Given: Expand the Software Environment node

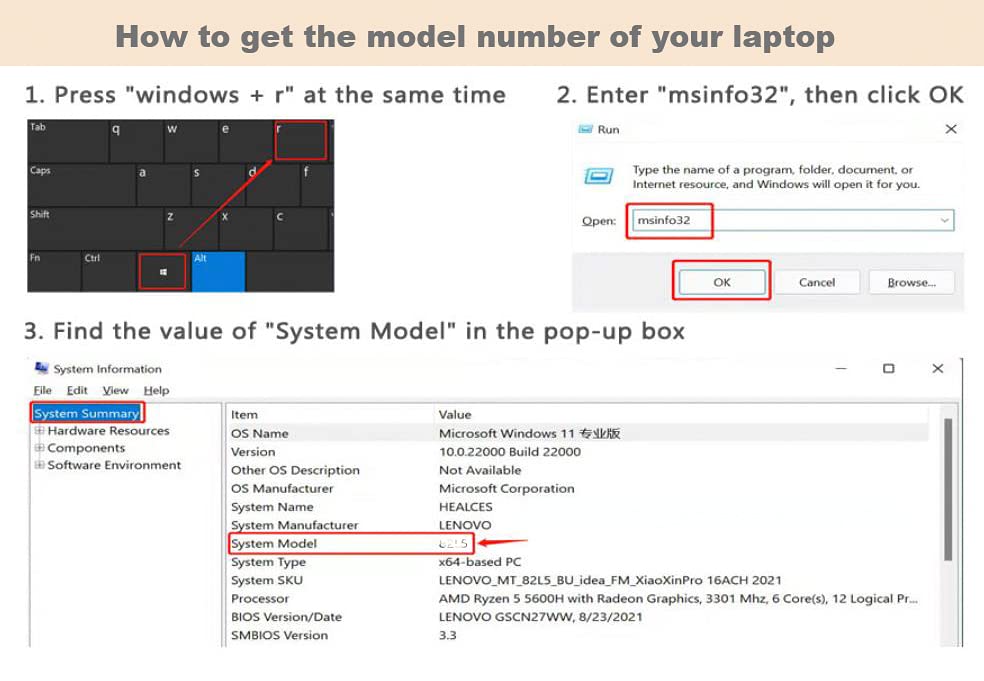Looking at the screenshot, I should 39,464.
